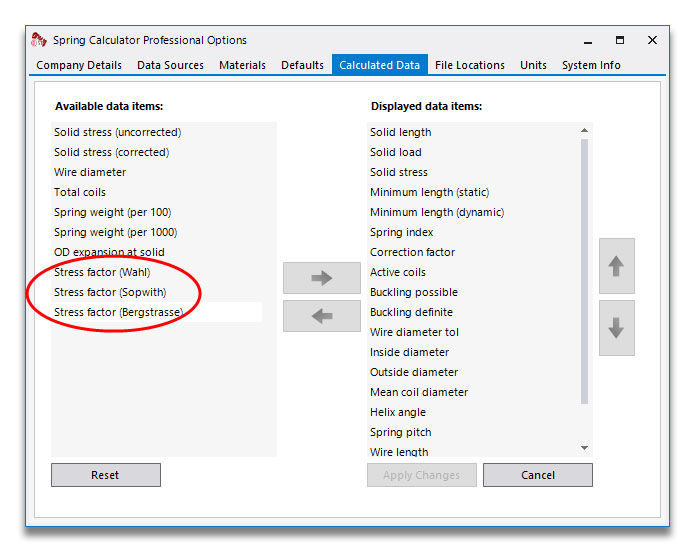Select Spring index in displayed items

[x=402, y=232]
